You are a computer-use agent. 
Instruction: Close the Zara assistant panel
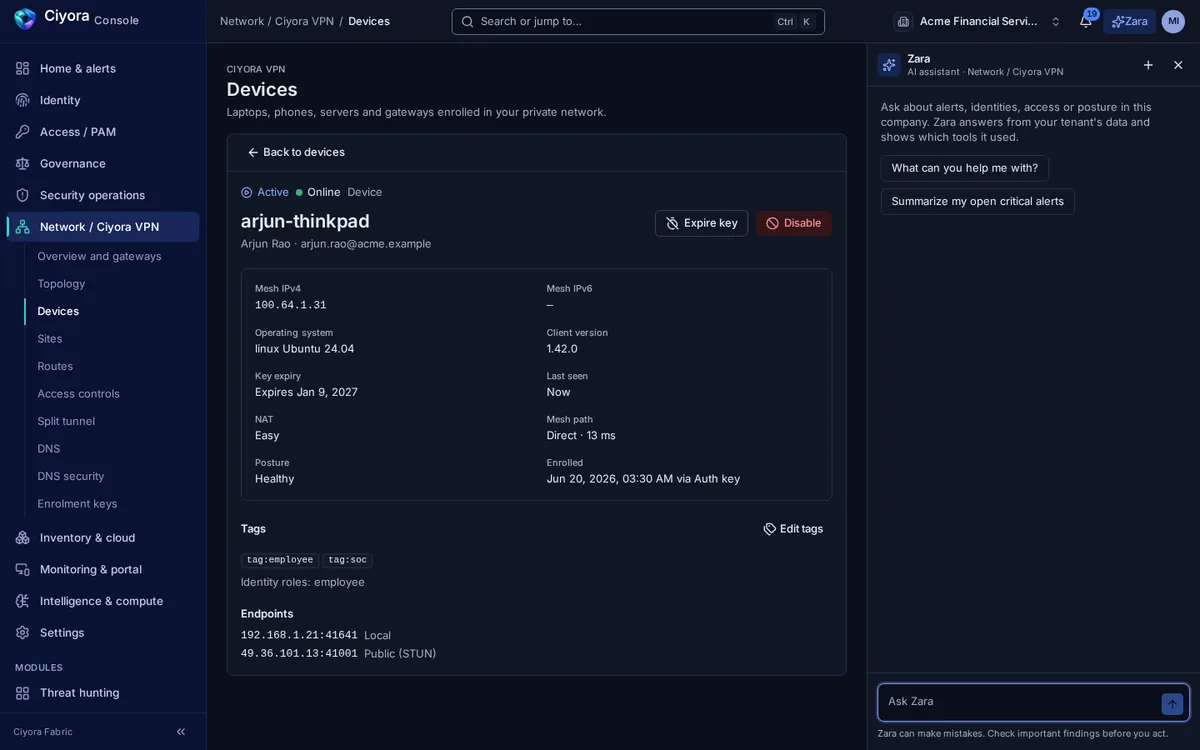click(x=1178, y=65)
